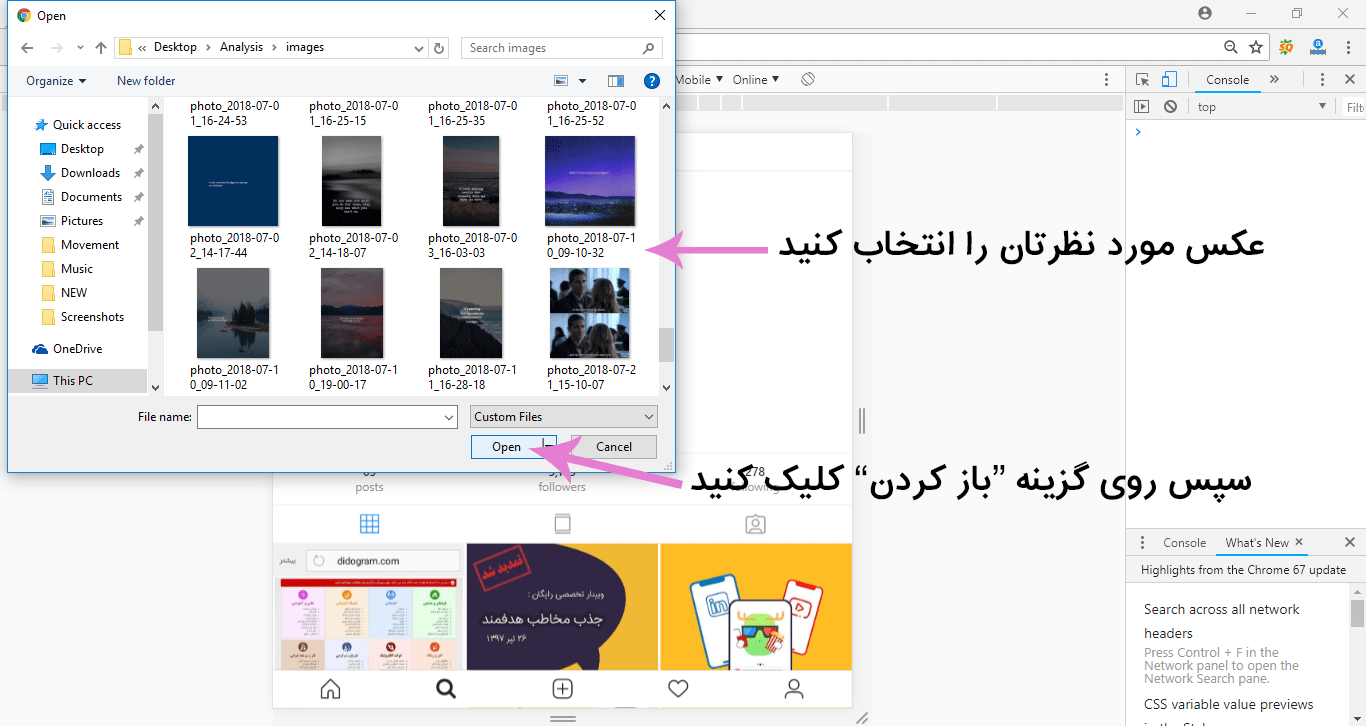The width and height of the screenshot is (1366, 726).
Task: Expand the Custom Files type dropdown
Action: click(x=564, y=417)
